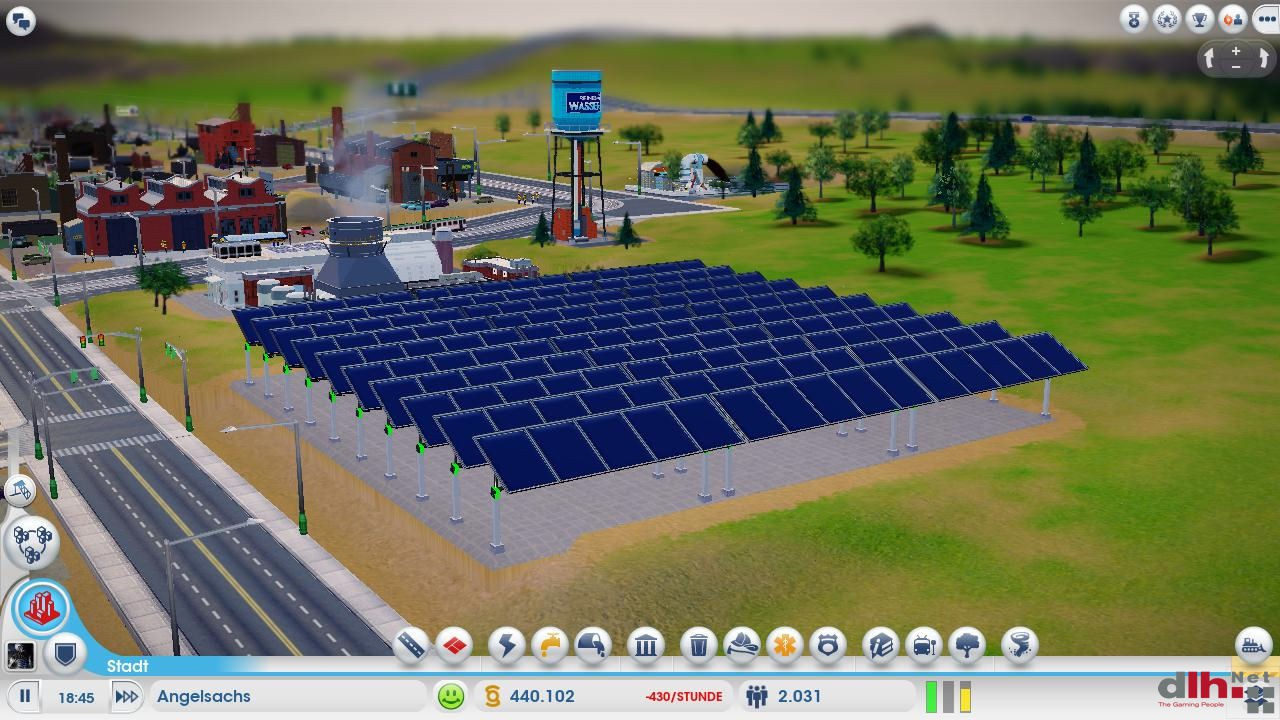Rotate camera right with curved arrow

[x=1263, y=59]
